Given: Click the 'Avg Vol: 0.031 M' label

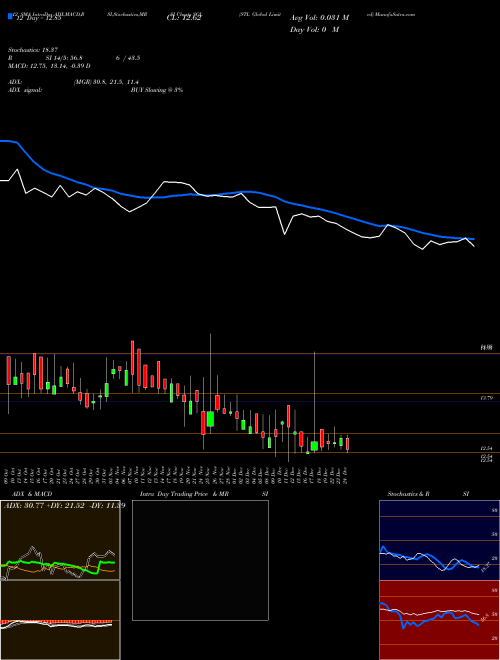Looking at the screenshot, I should click(x=319, y=18).
